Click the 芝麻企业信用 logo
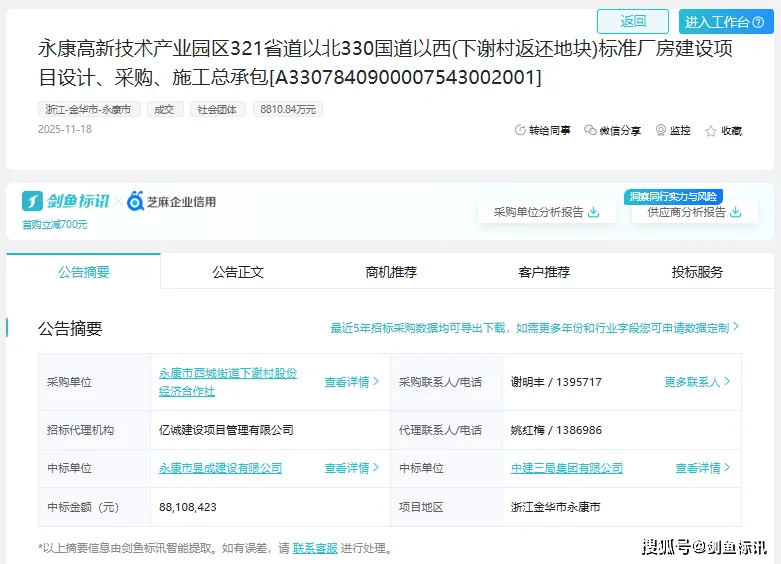The image size is (781, 564). coord(171,202)
